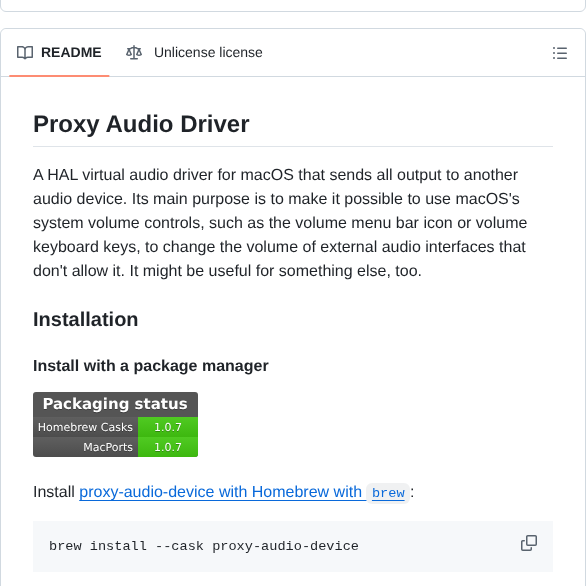The image size is (586, 586).
Task: Switch to Unlicense license tab
Action: (x=194, y=52)
